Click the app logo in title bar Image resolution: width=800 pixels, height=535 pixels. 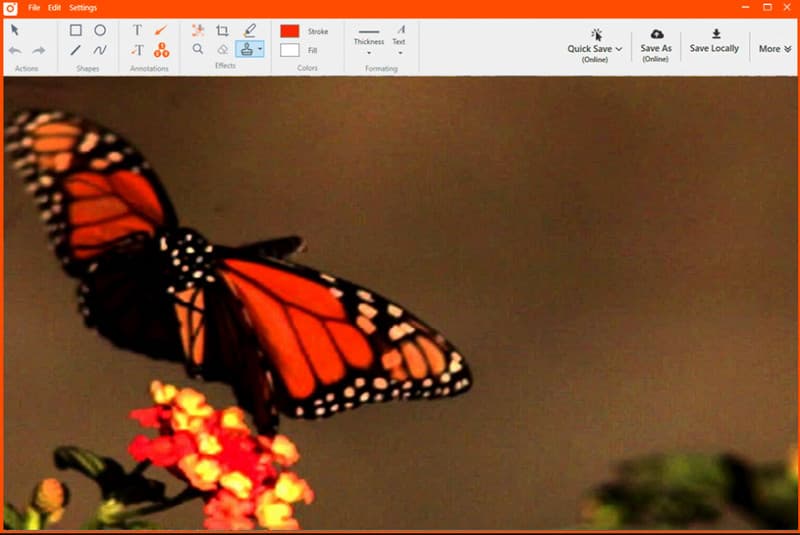point(10,8)
